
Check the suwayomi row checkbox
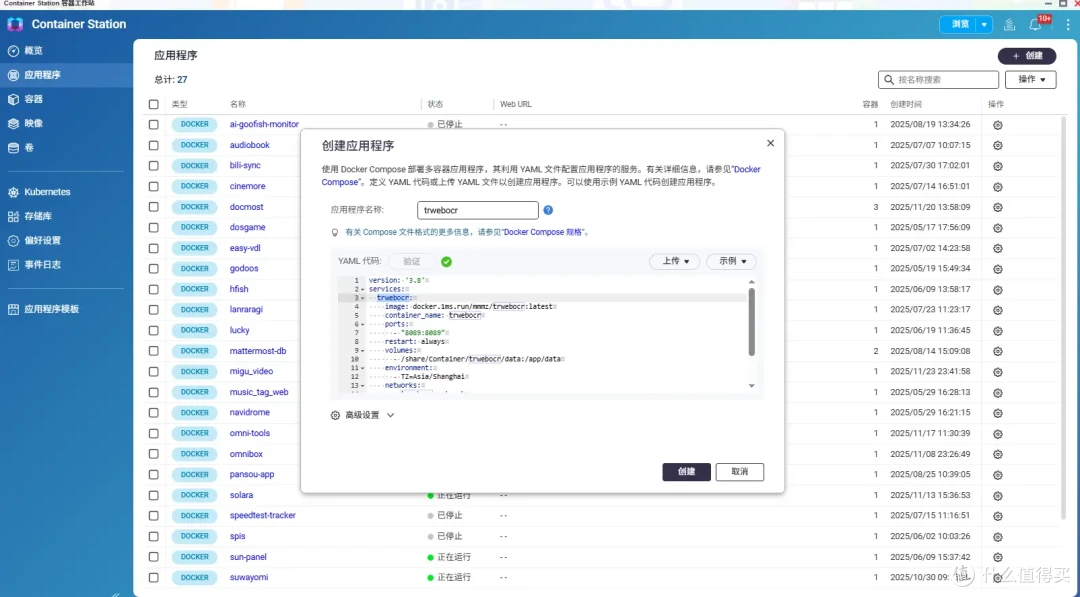(x=154, y=578)
